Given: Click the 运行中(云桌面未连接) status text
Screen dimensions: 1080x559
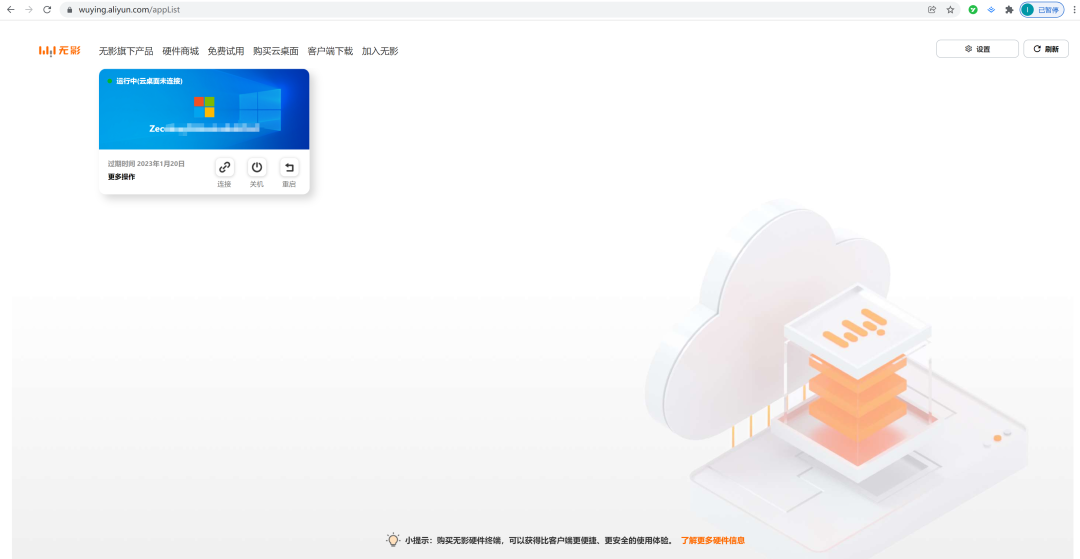Looking at the screenshot, I should [149, 81].
